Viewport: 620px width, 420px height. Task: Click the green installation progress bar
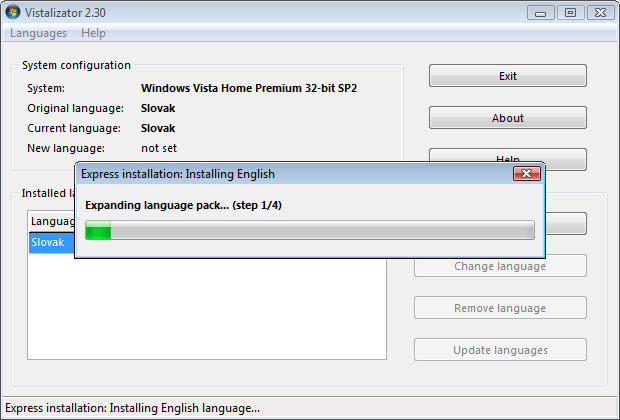[309, 232]
